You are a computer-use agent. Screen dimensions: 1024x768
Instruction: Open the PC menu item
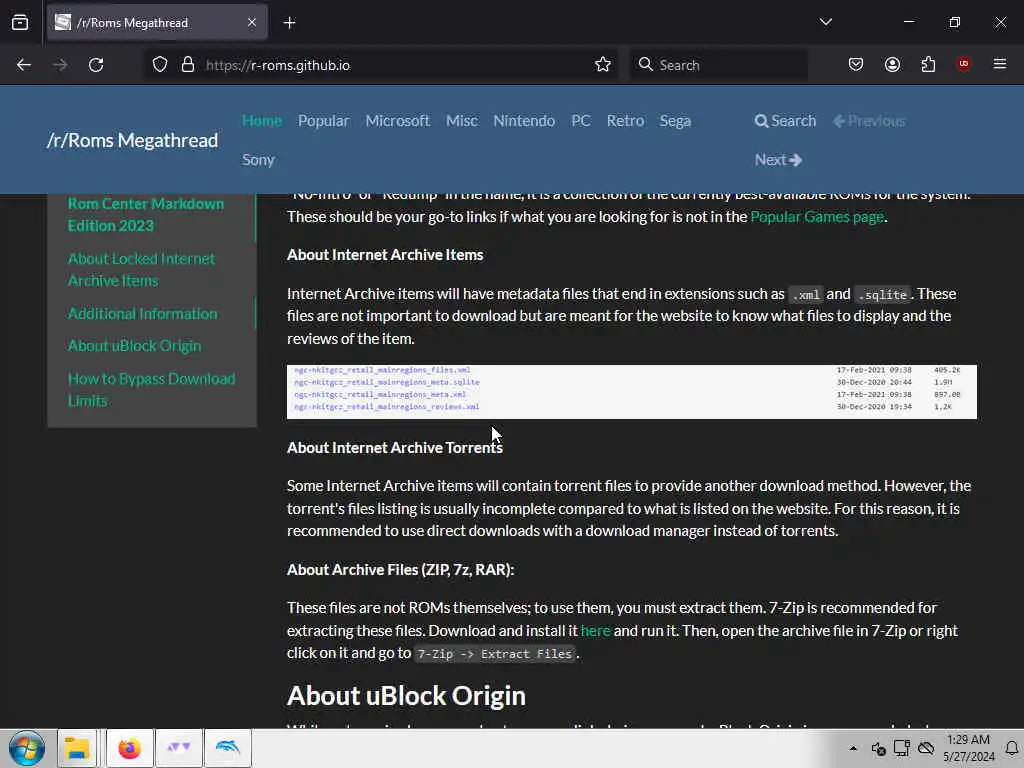click(581, 121)
